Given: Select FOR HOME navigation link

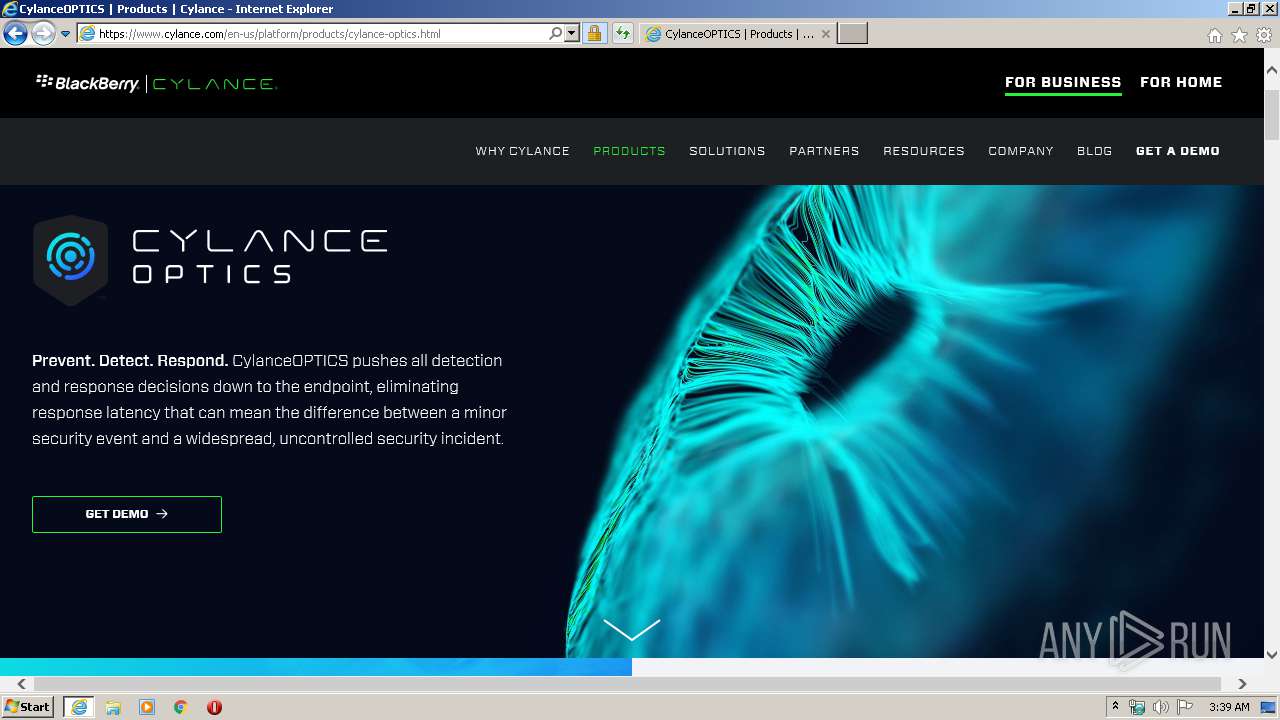Looking at the screenshot, I should click(x=1181, y=82).
